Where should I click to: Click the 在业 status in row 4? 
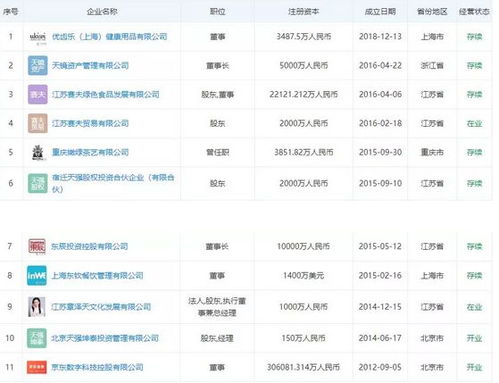click(474, 124)
